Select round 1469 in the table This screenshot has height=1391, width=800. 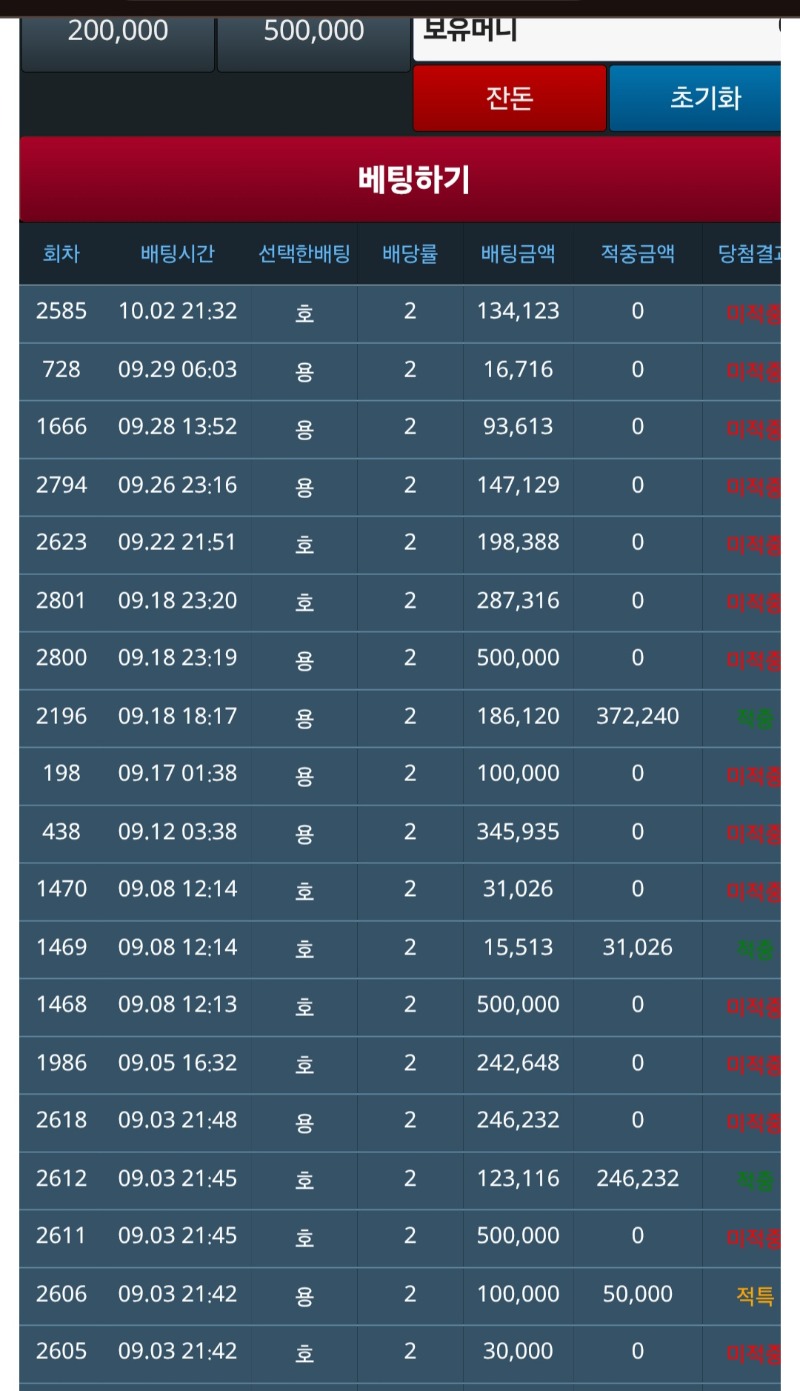click(61, 947)
